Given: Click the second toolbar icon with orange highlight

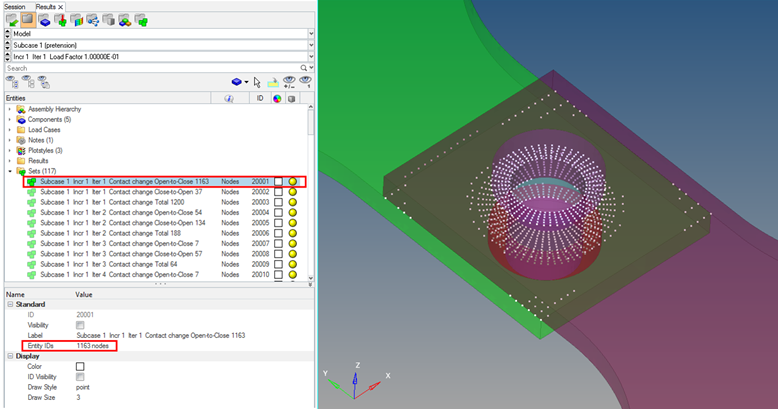Looking at the screenshot, I should tap(29, 18).
